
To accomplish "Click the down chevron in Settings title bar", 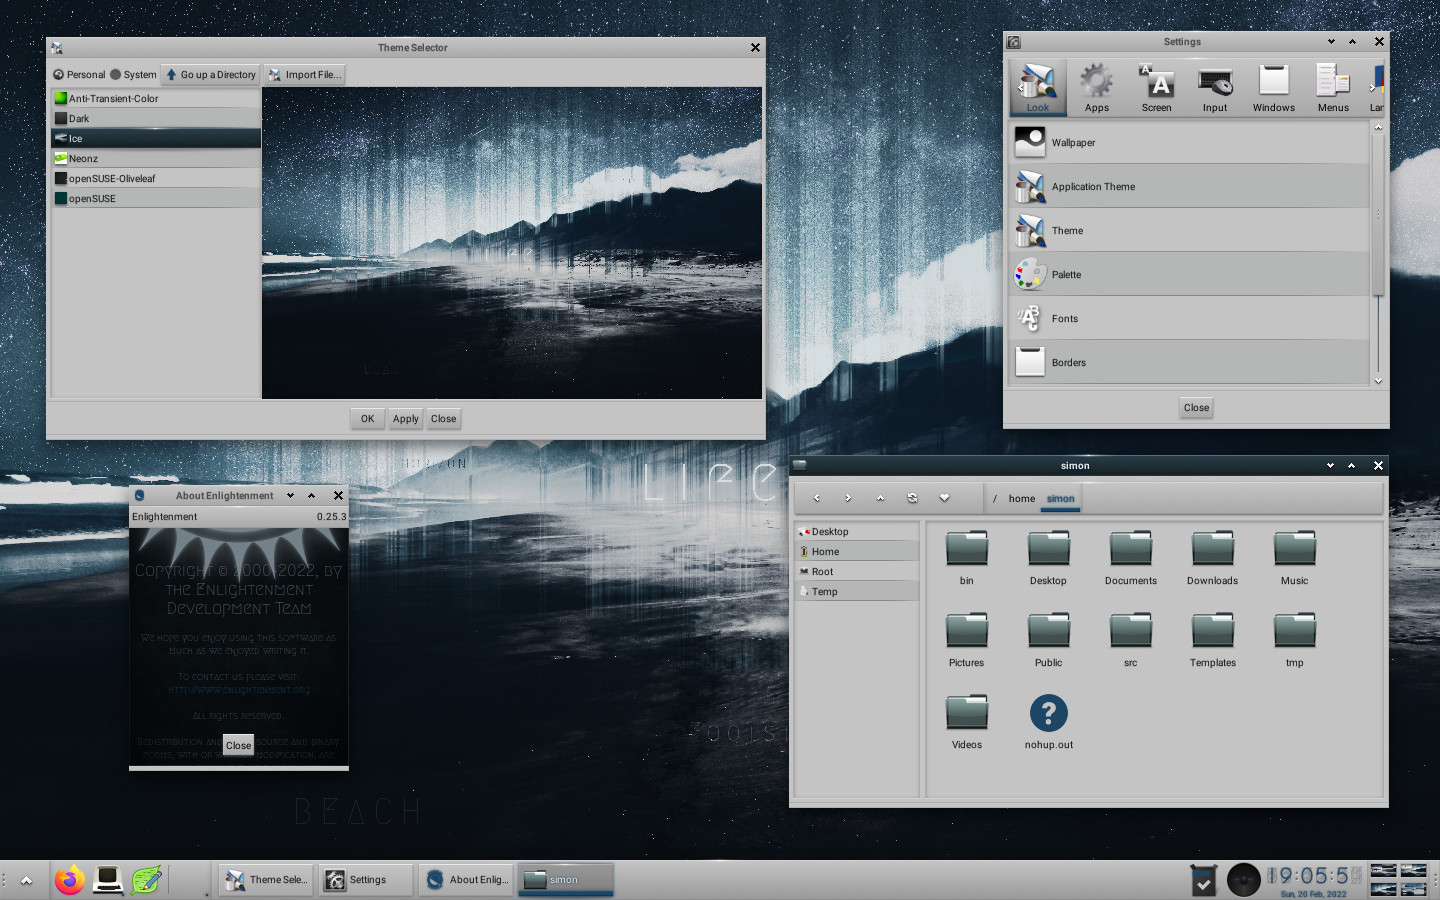I will (1331, 42).
